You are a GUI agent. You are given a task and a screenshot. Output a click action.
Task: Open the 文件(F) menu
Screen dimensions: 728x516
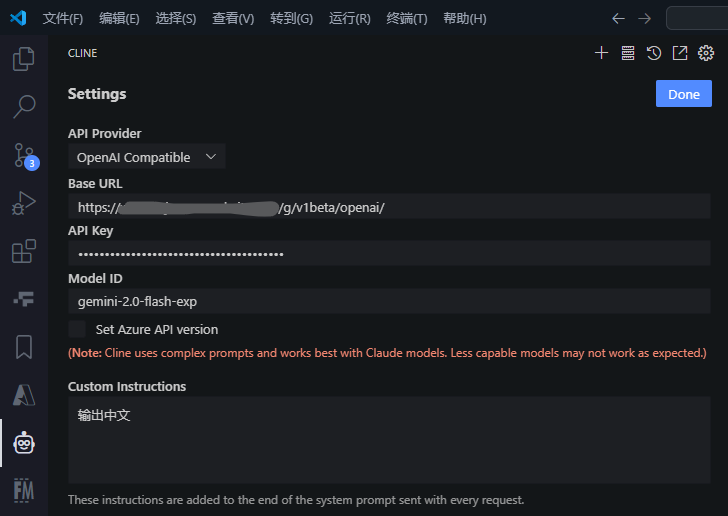(x=63, y=19)
